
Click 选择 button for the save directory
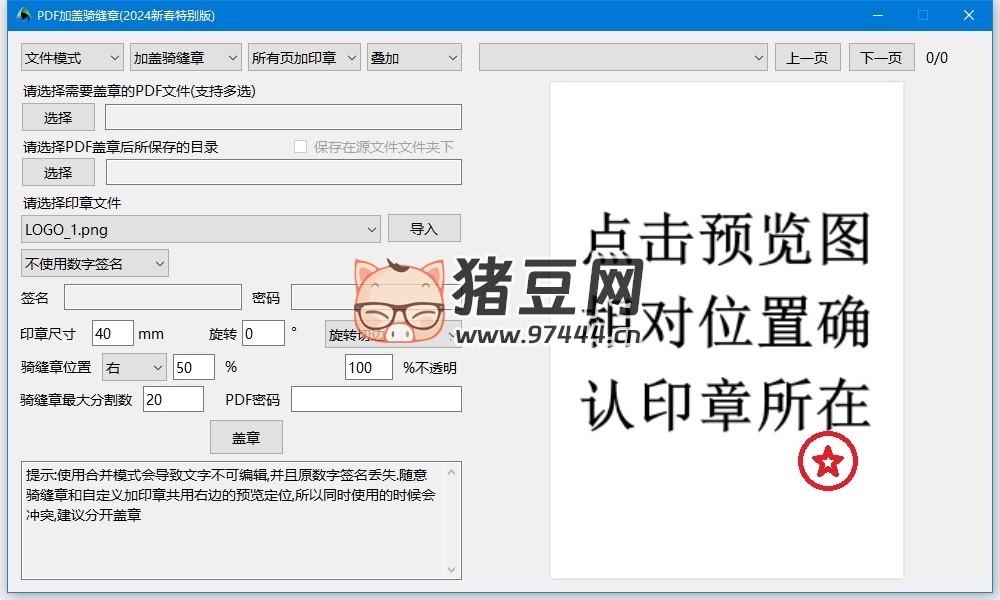58,172
